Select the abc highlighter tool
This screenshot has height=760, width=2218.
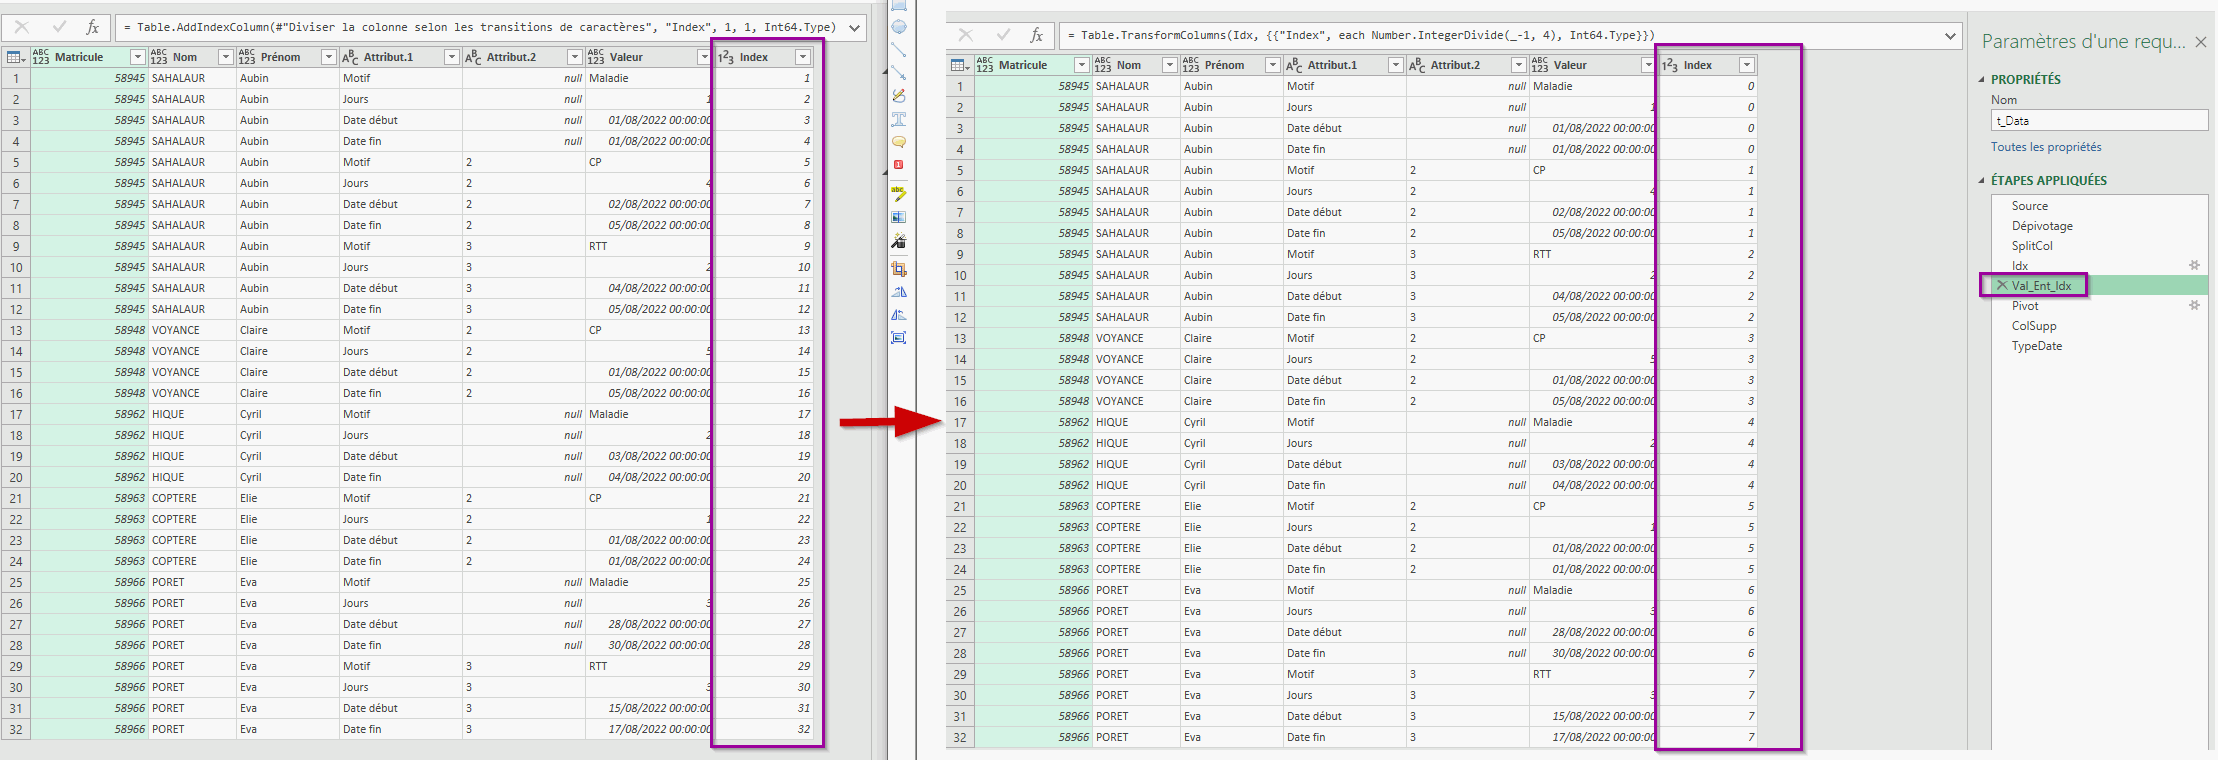(x=899, y=194)
